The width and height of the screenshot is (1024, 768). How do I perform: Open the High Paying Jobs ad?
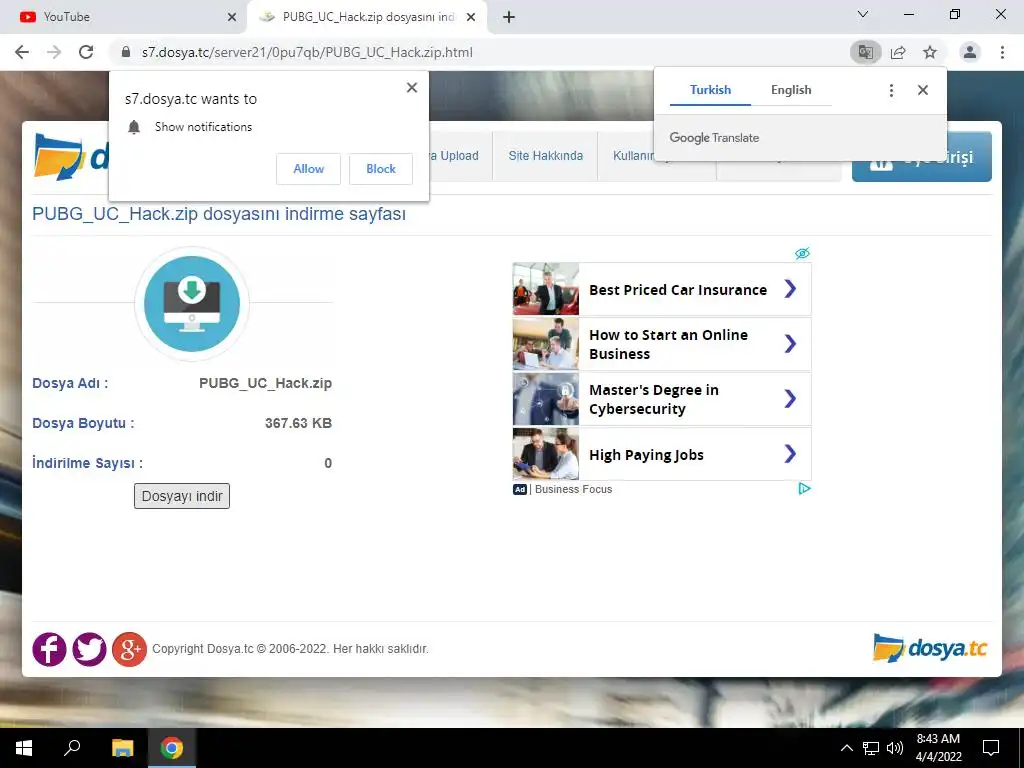click(662, 454)
